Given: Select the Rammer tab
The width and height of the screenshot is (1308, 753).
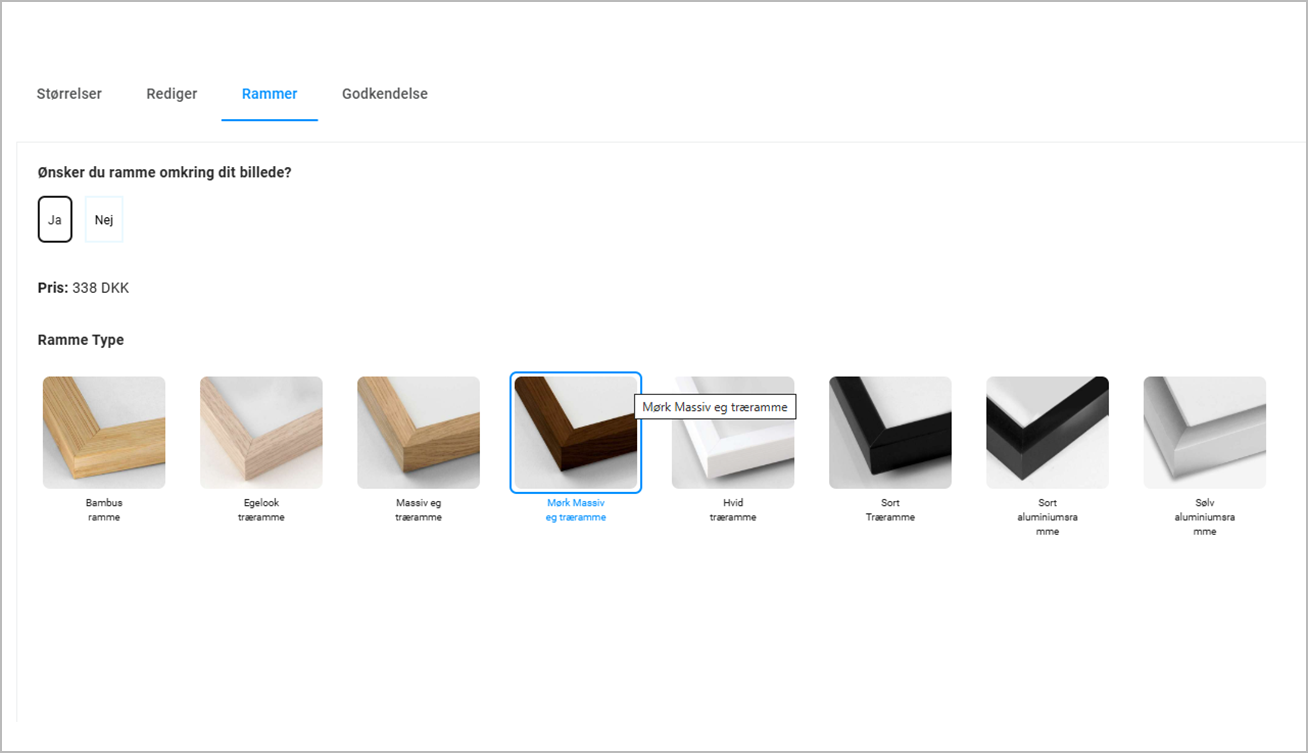Looking at the screenshot, I should coord(269,94).
